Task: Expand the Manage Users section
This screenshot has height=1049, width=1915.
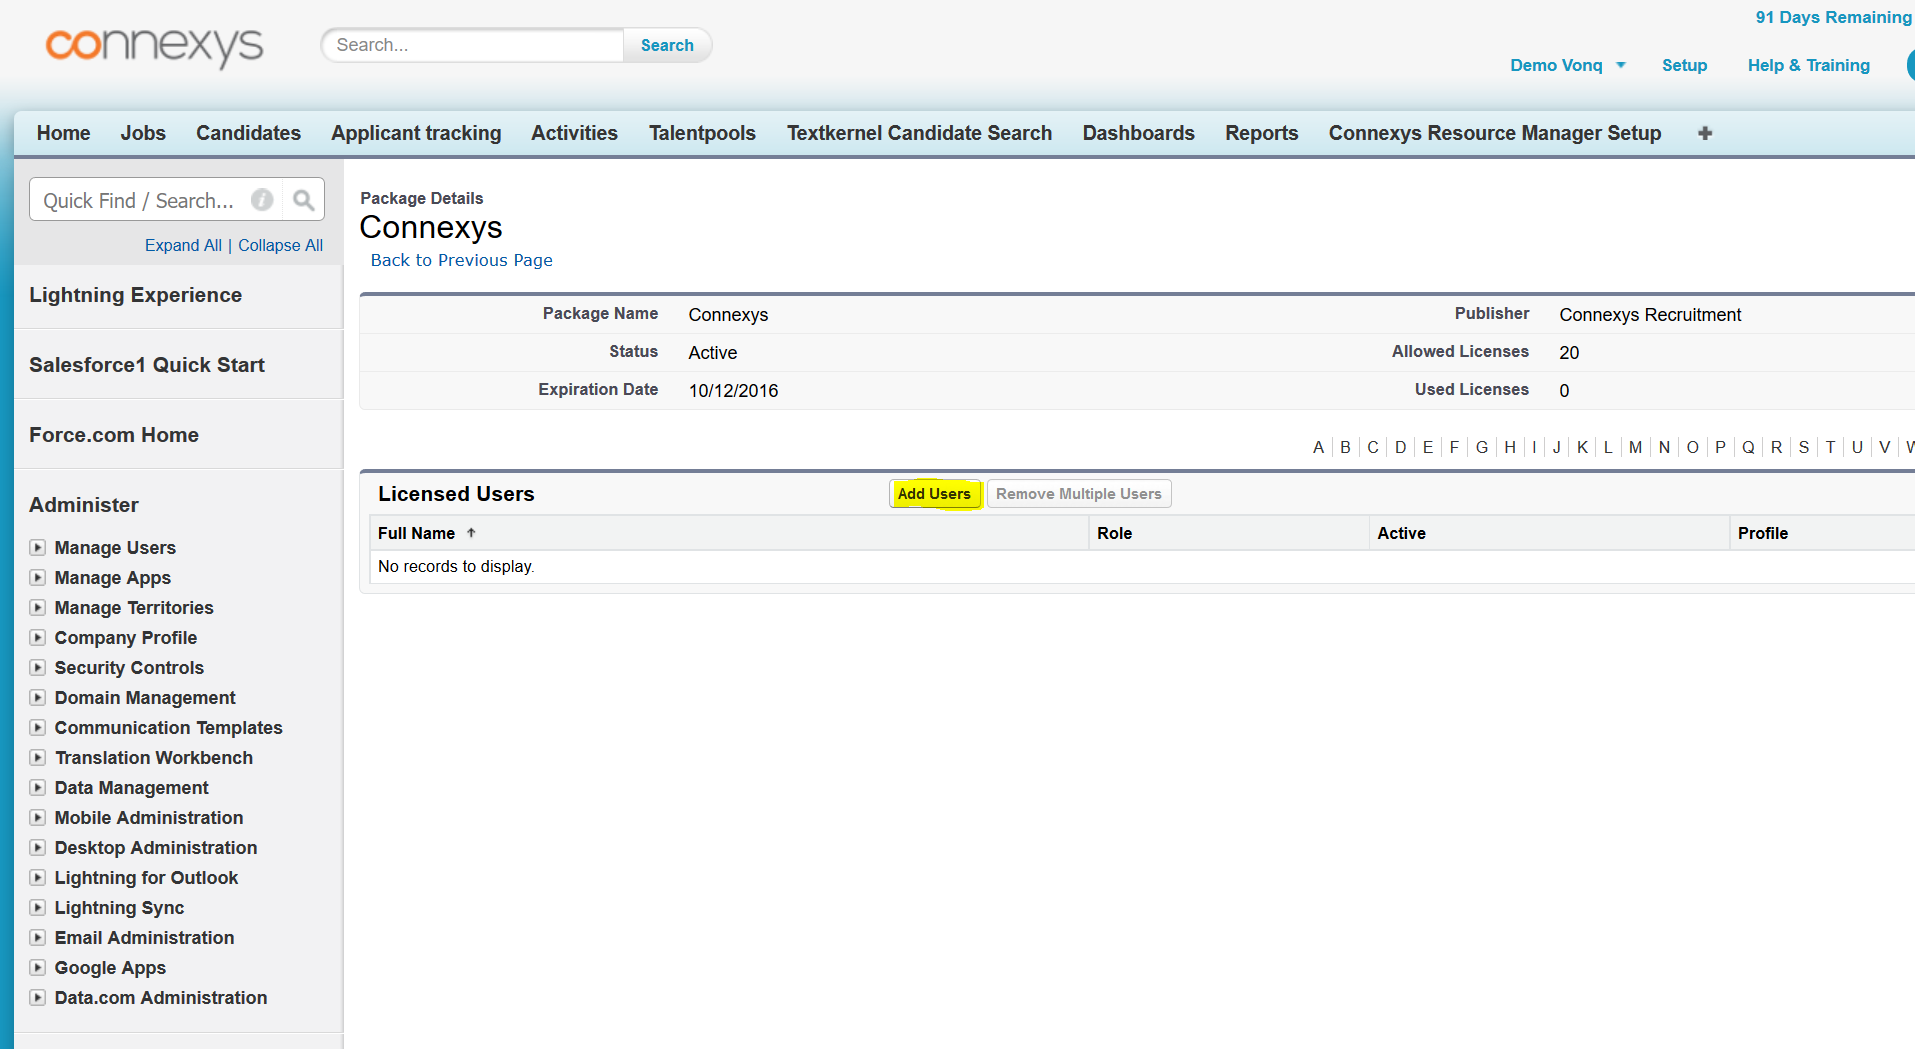Action: pos(38,547)
